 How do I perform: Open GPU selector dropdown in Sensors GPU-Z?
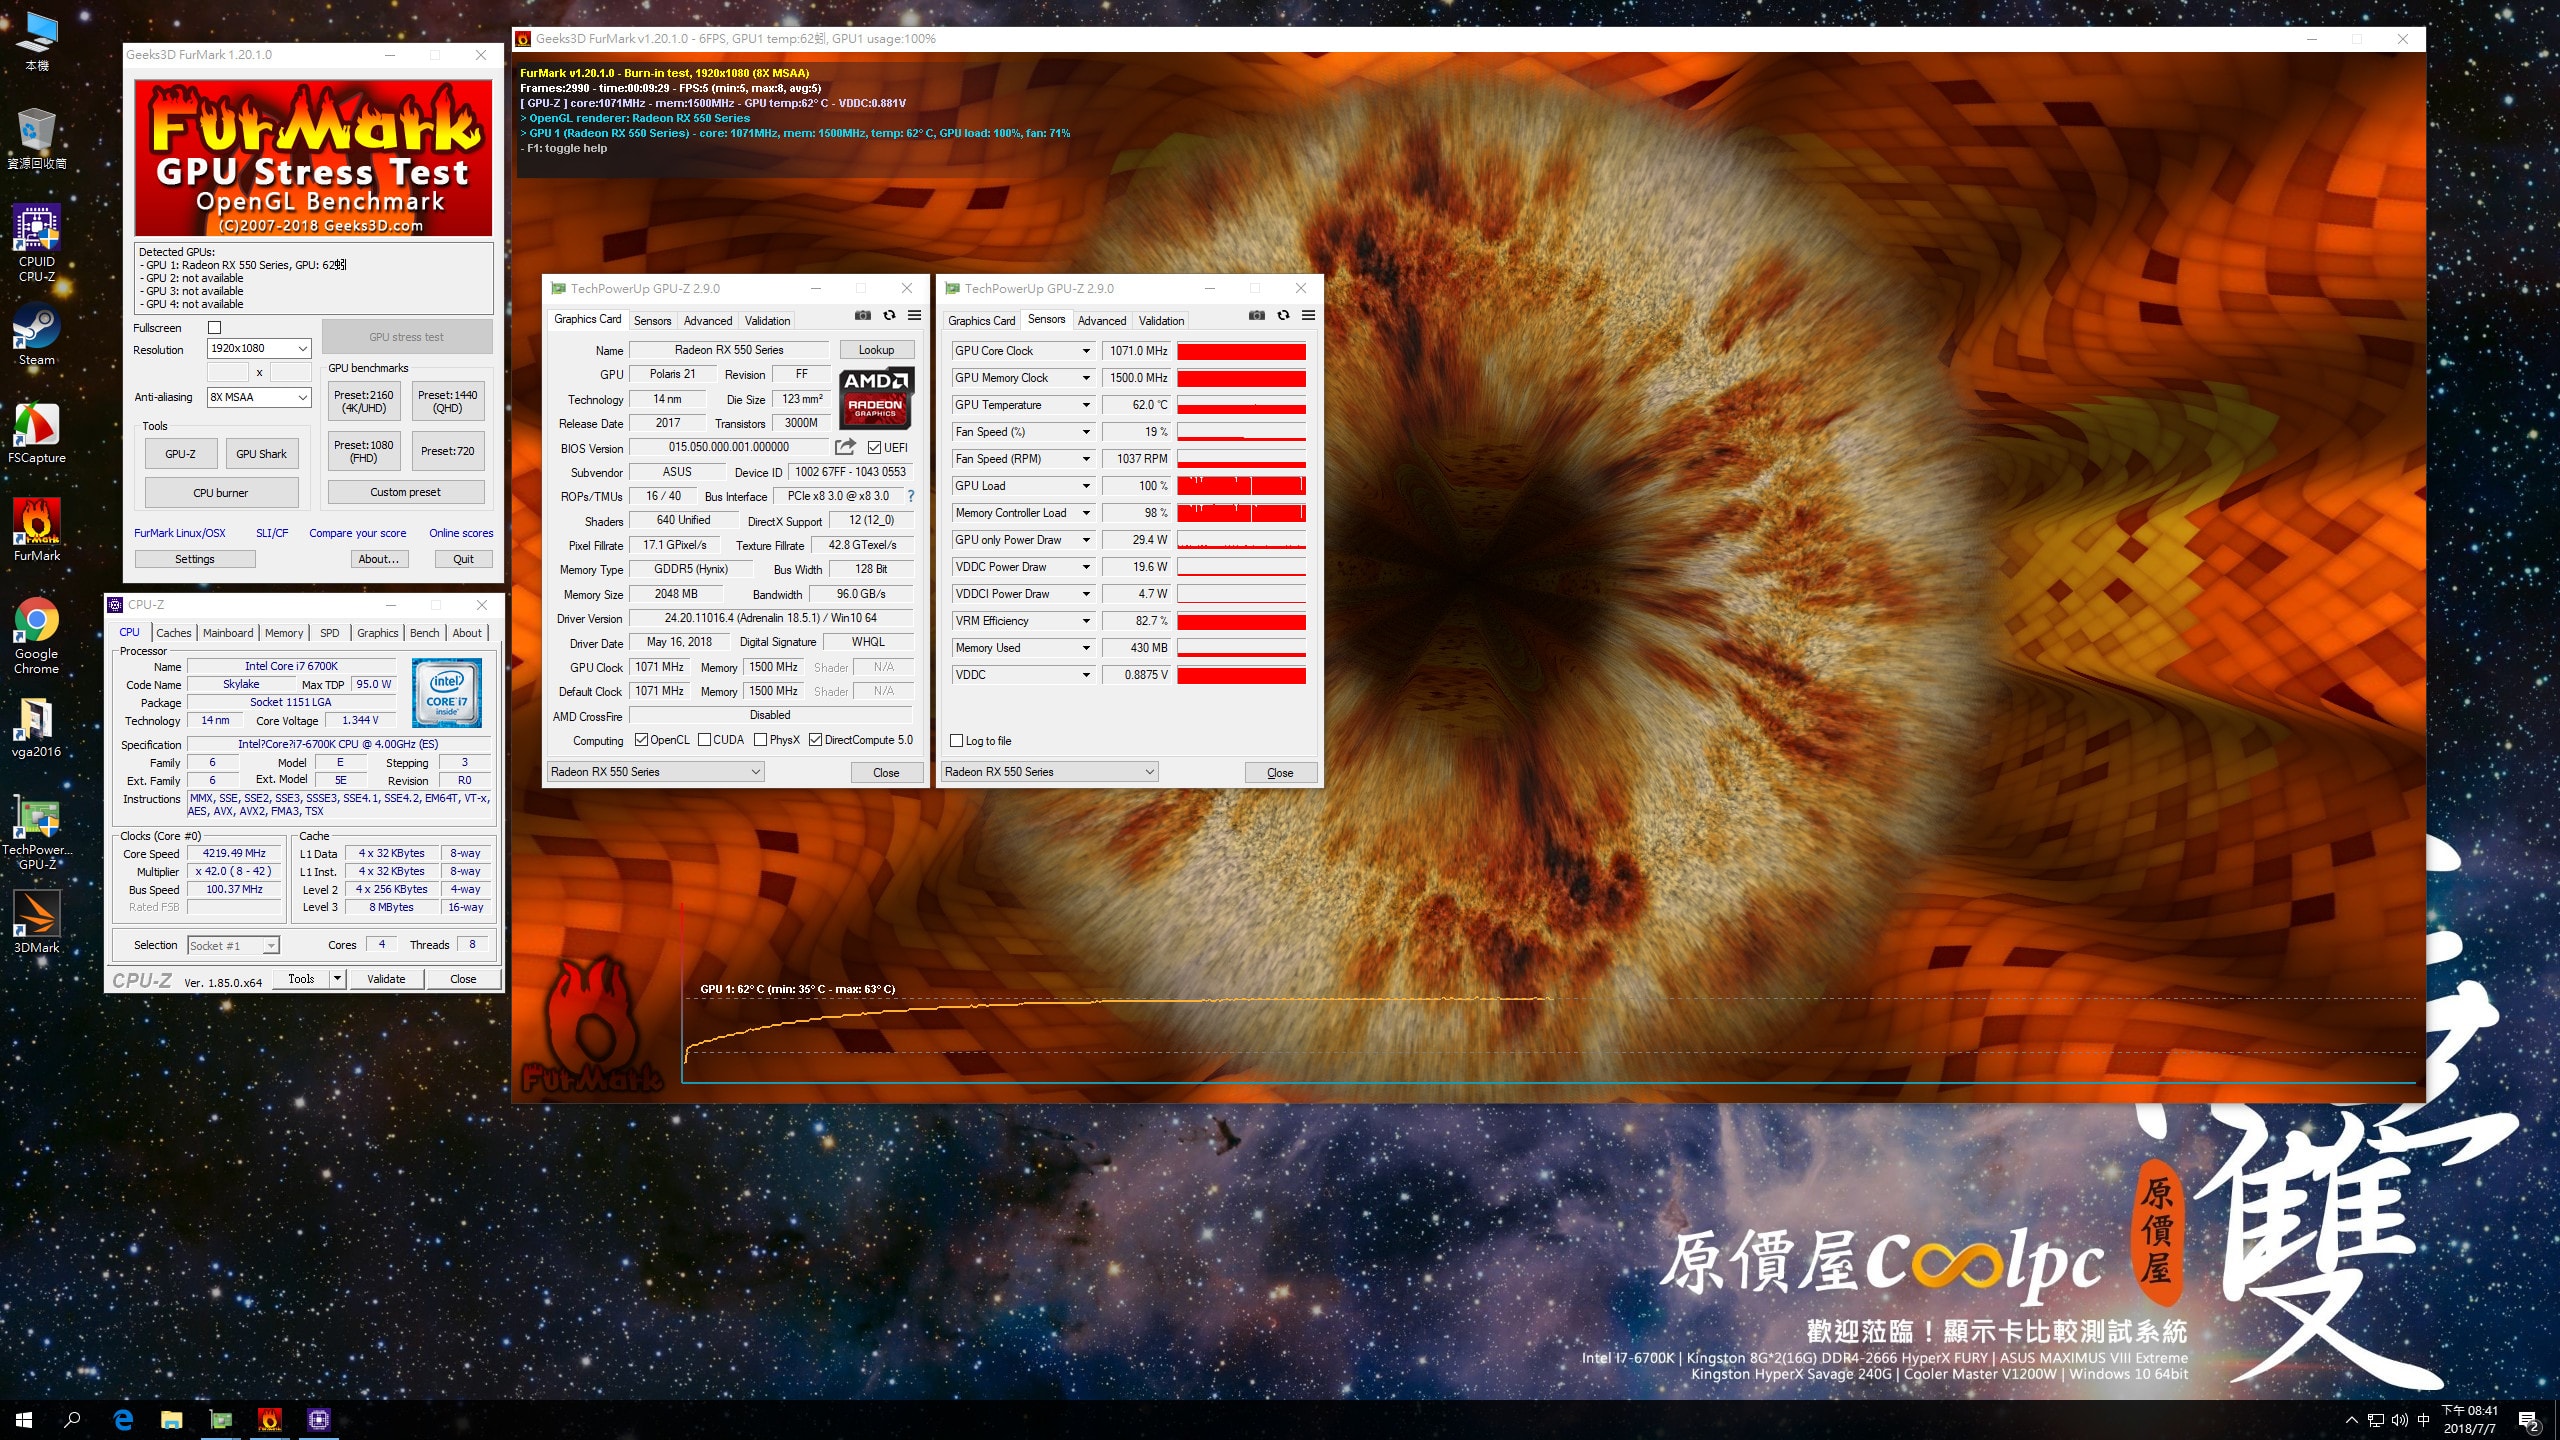[1049, 772]
